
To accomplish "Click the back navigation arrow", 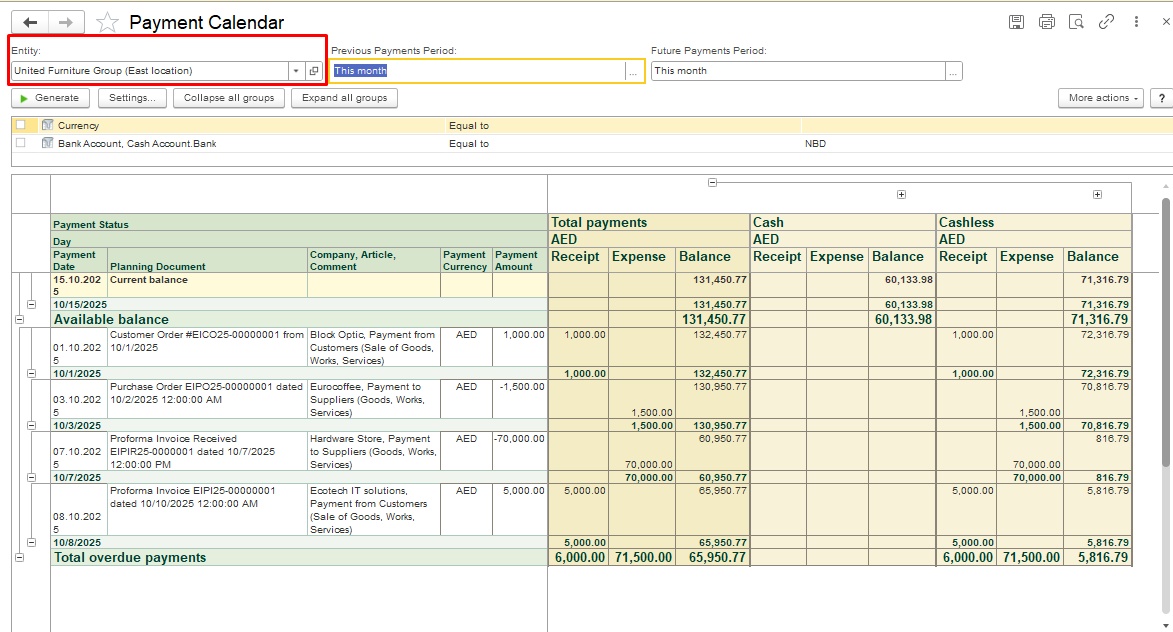I will pyautogui.click(x=30, y=22).
